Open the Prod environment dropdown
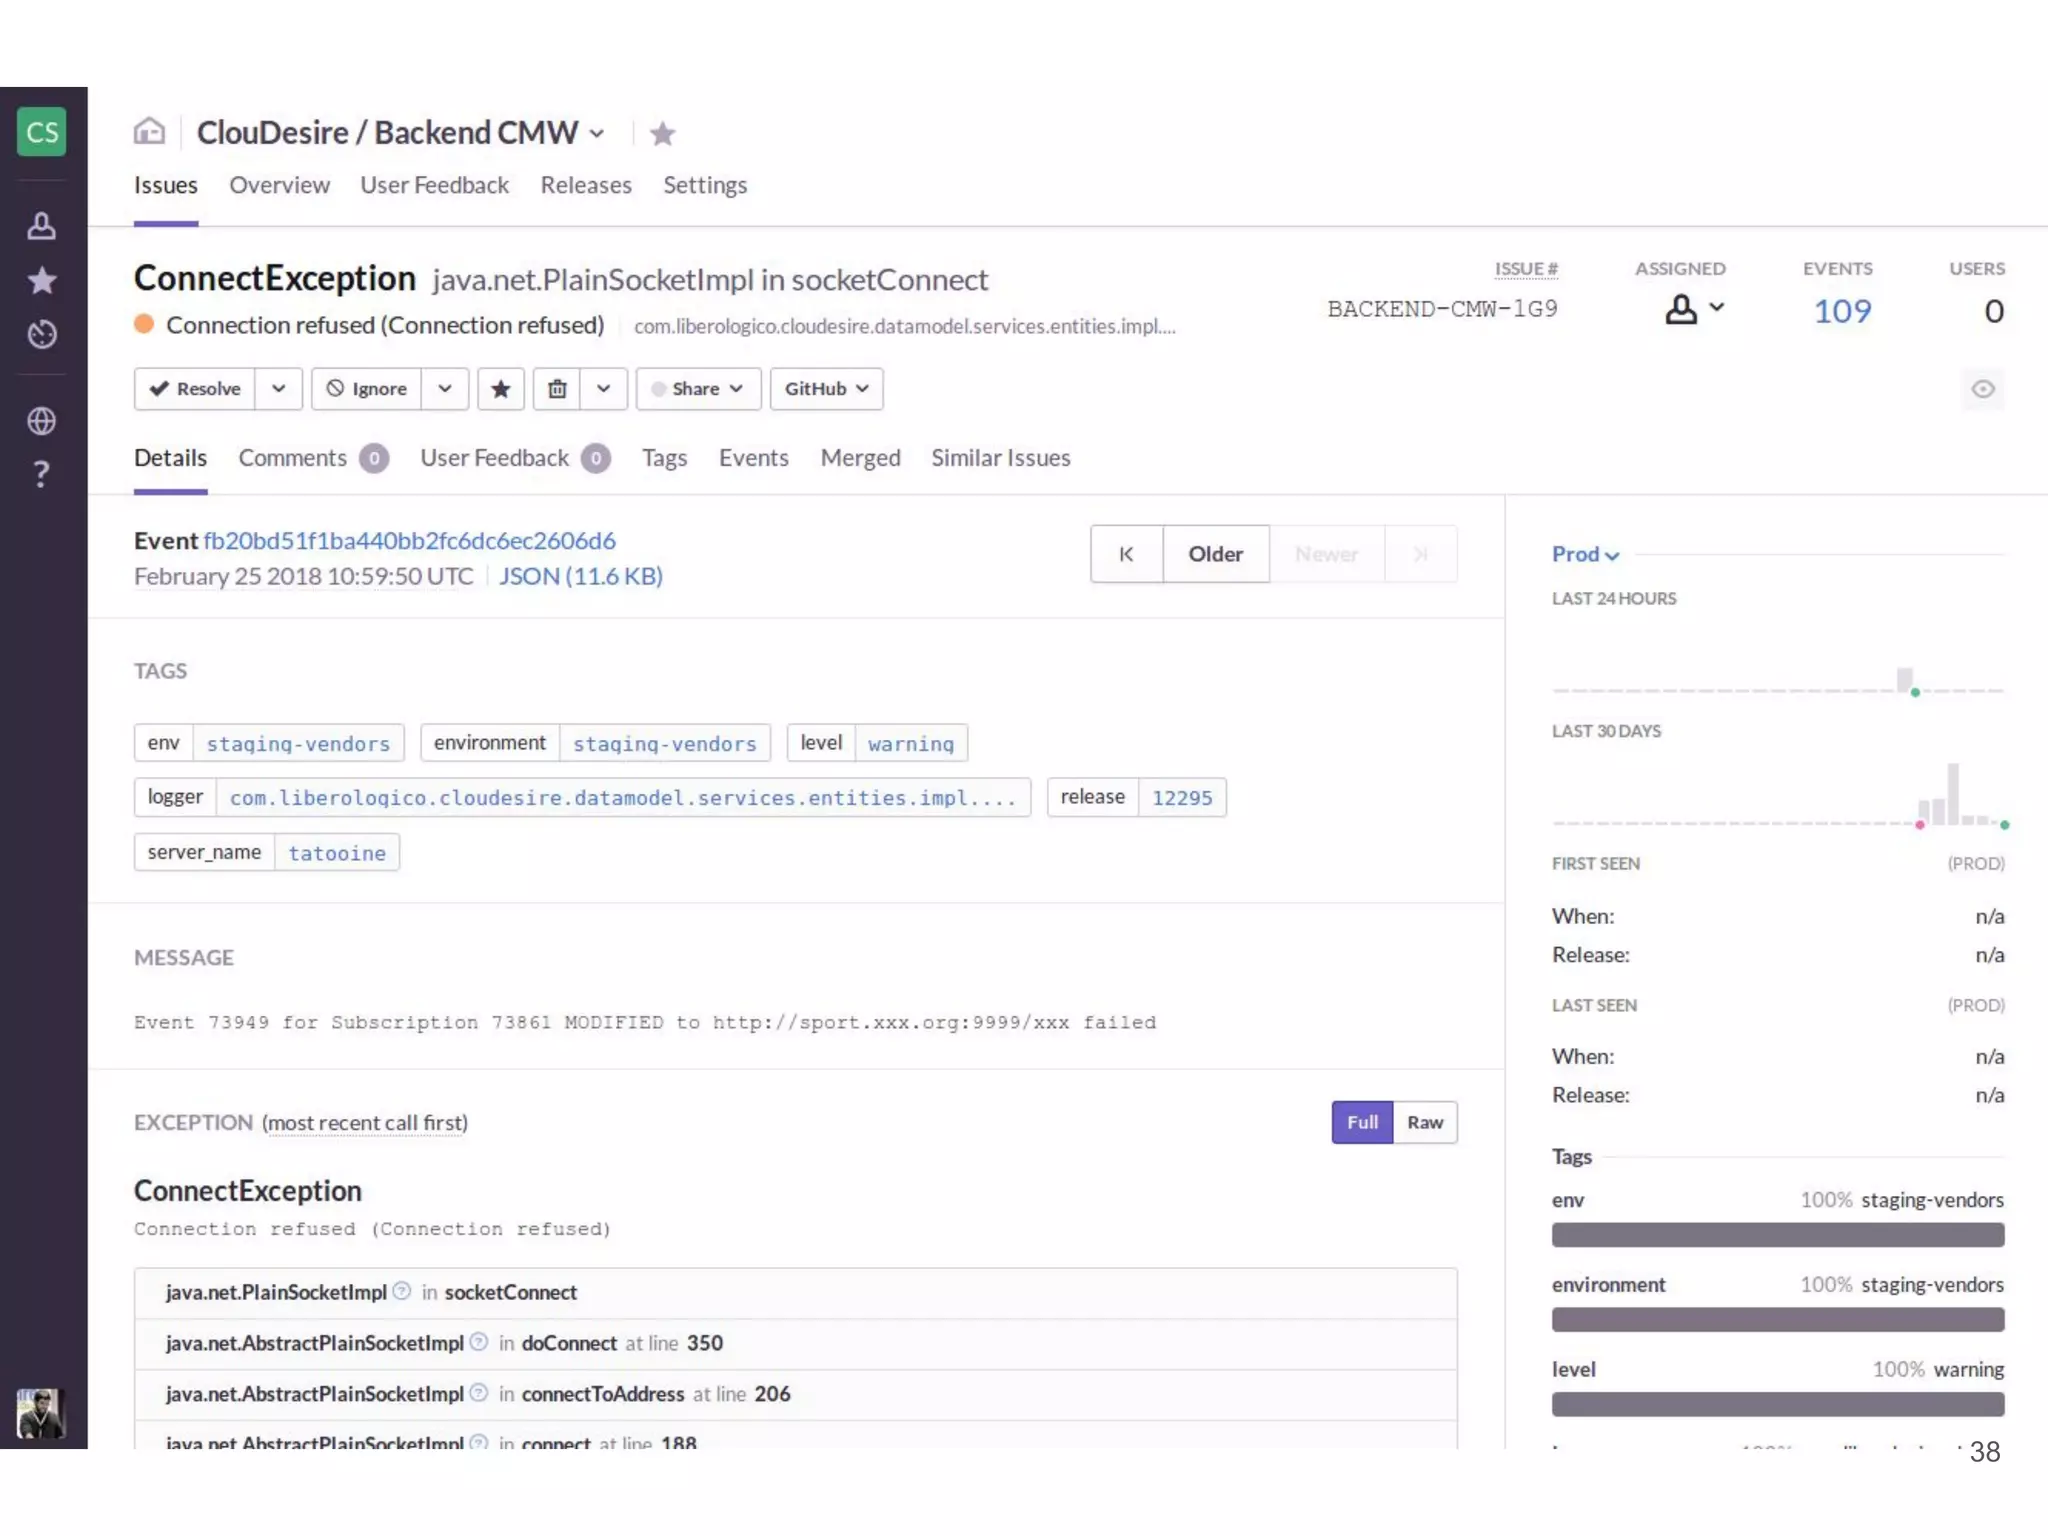Image resolution: width=2048 pixels, height=1536 pixels. [1584, 554]
